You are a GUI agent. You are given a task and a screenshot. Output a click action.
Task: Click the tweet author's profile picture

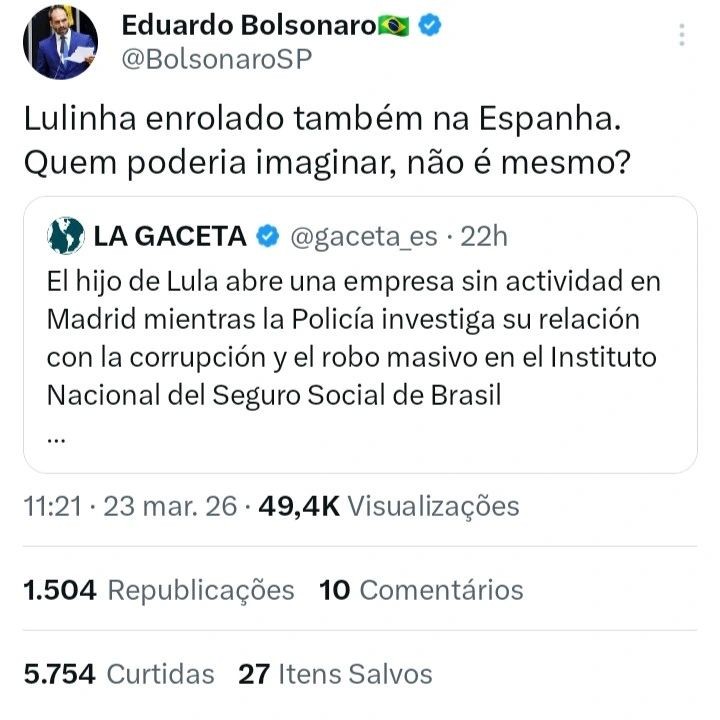tap(60, 42)
